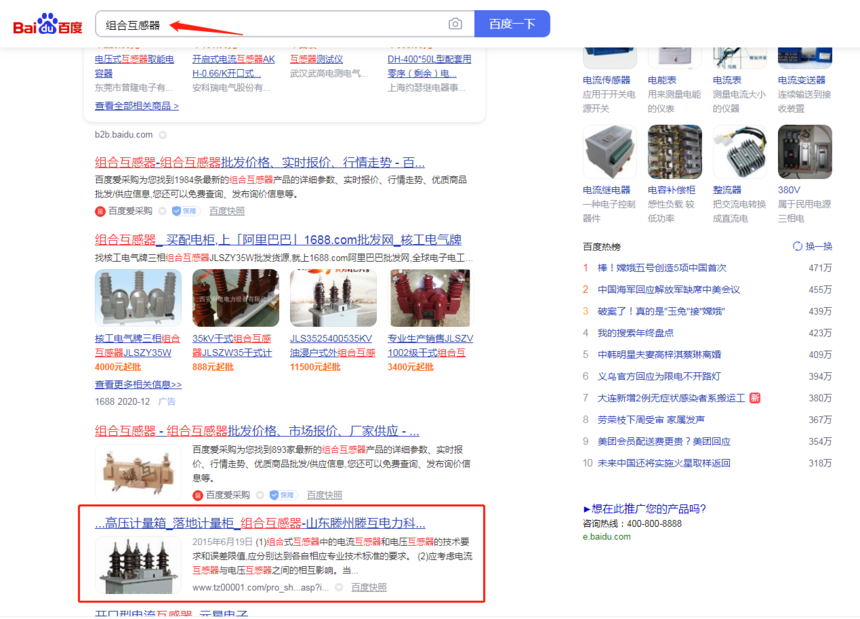The image size is (860, 619).
Task: Open www.tz00001.com source URL
Action: pos(261,587)
